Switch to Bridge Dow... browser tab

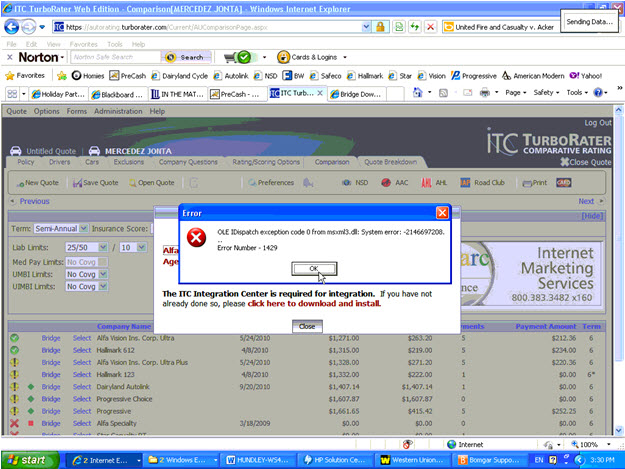(356, 94)
